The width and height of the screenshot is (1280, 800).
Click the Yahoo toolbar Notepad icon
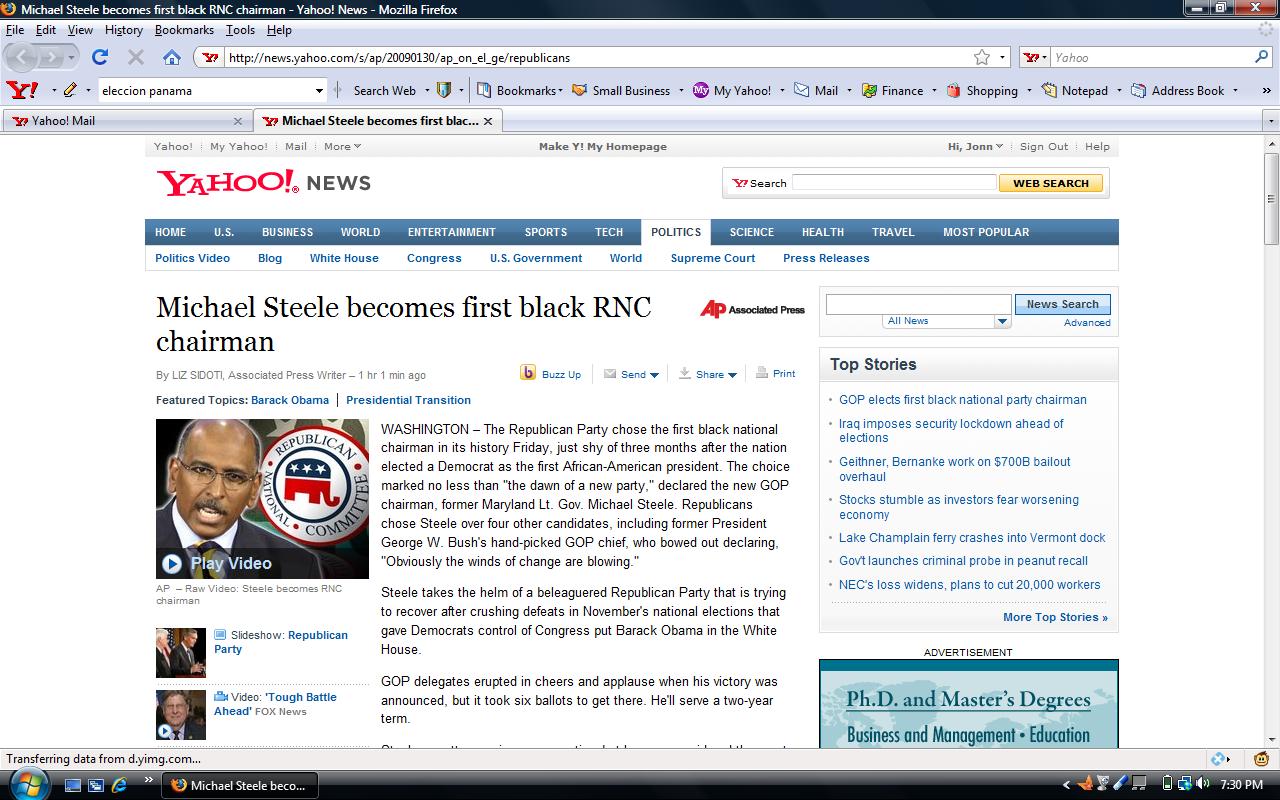[1049, 90]
